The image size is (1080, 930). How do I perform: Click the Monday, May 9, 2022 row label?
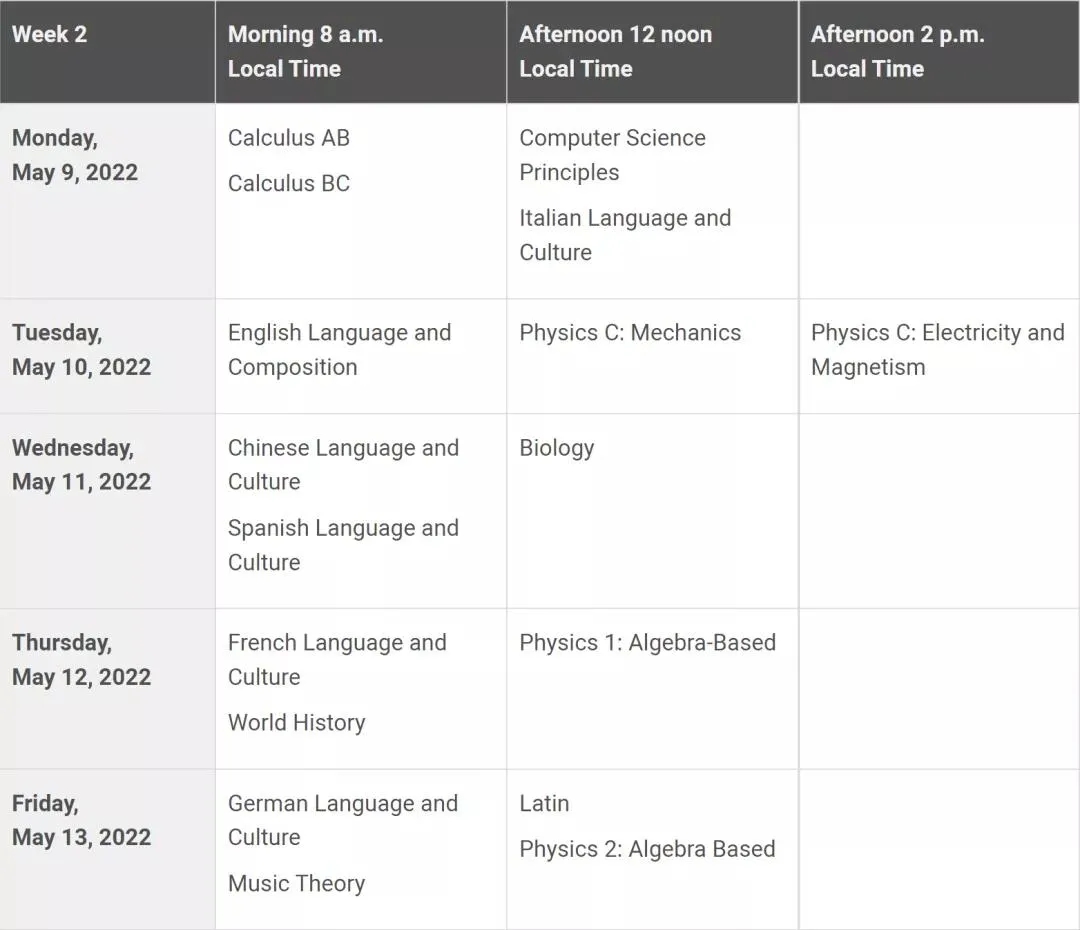click(x=74, y=155)
